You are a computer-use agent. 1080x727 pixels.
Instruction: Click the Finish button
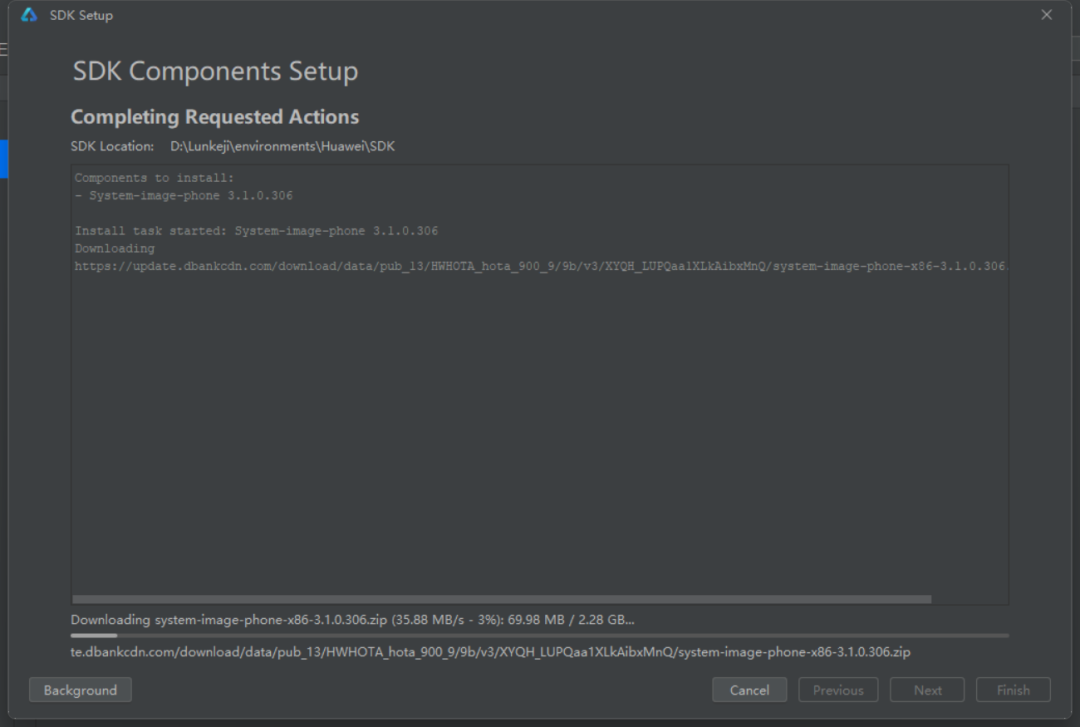(1012, 690)
